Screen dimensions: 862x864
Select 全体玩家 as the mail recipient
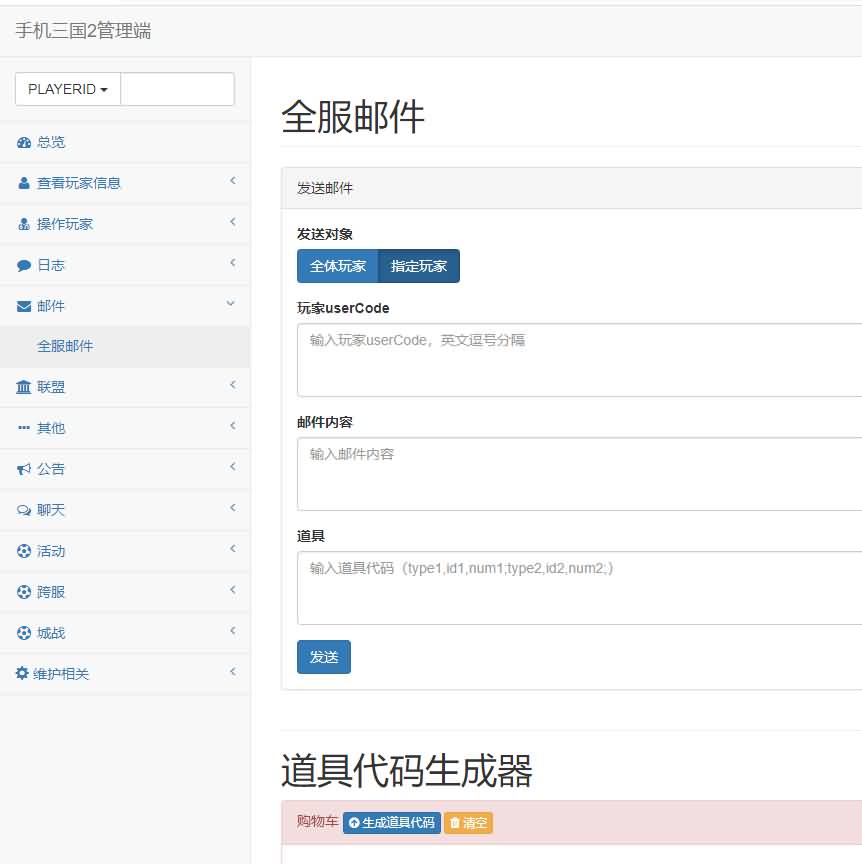[x=338, y=267]
